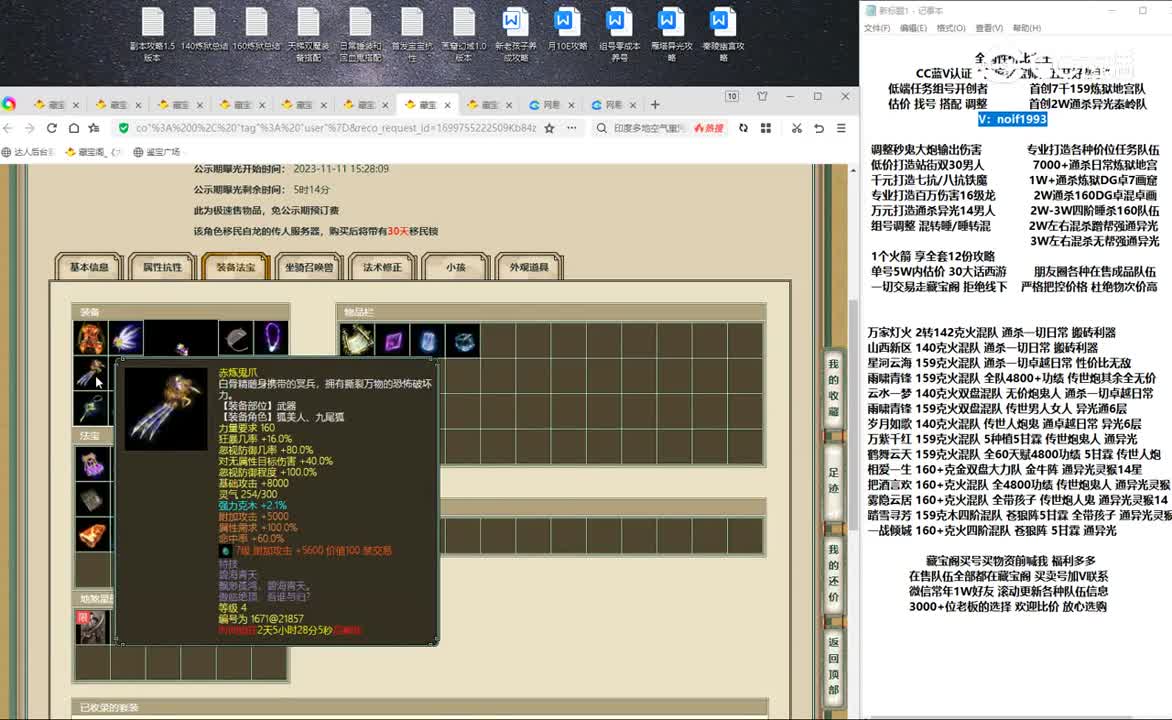This screenshot has width=1172, height=720.
Task: Open desktop file 160炼狱总结
Action: pos(256,30)
